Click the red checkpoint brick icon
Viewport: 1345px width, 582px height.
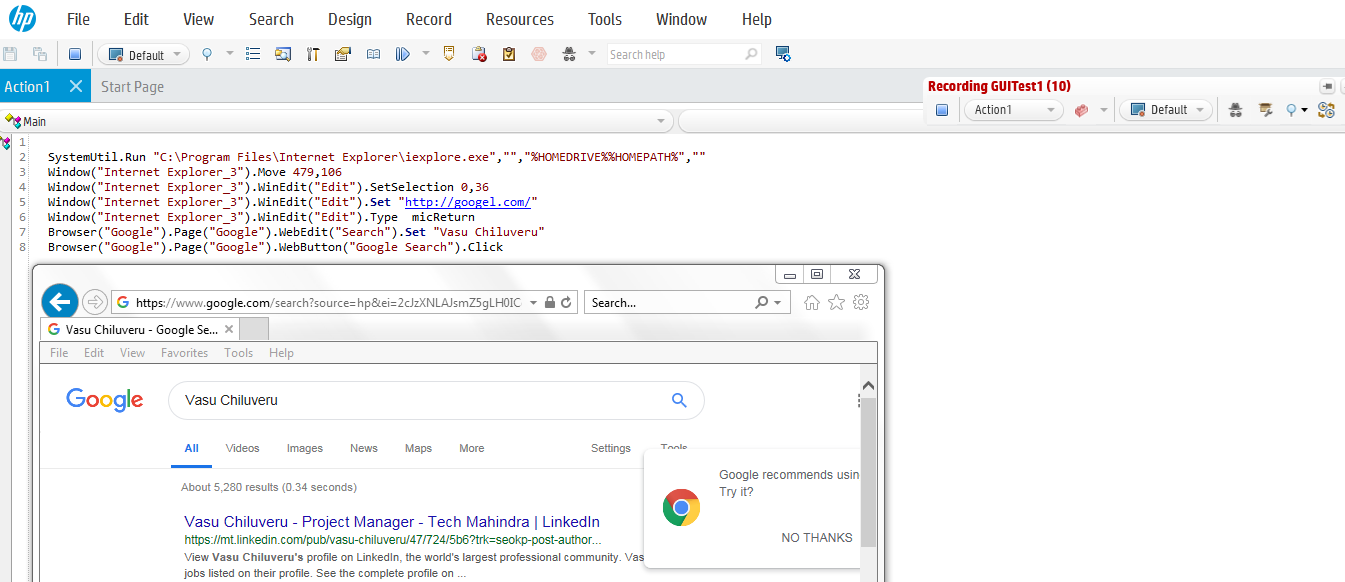1082,109
